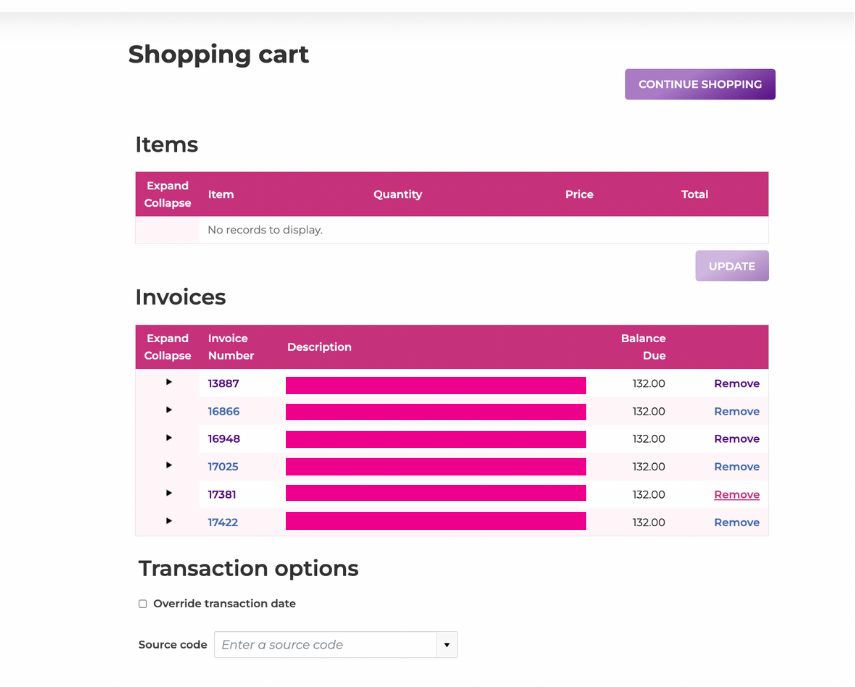Image resolution: width=855 pixels, height=687 pixels.
Task: Open invoice number 17025 link
Action: click(223, 467)
